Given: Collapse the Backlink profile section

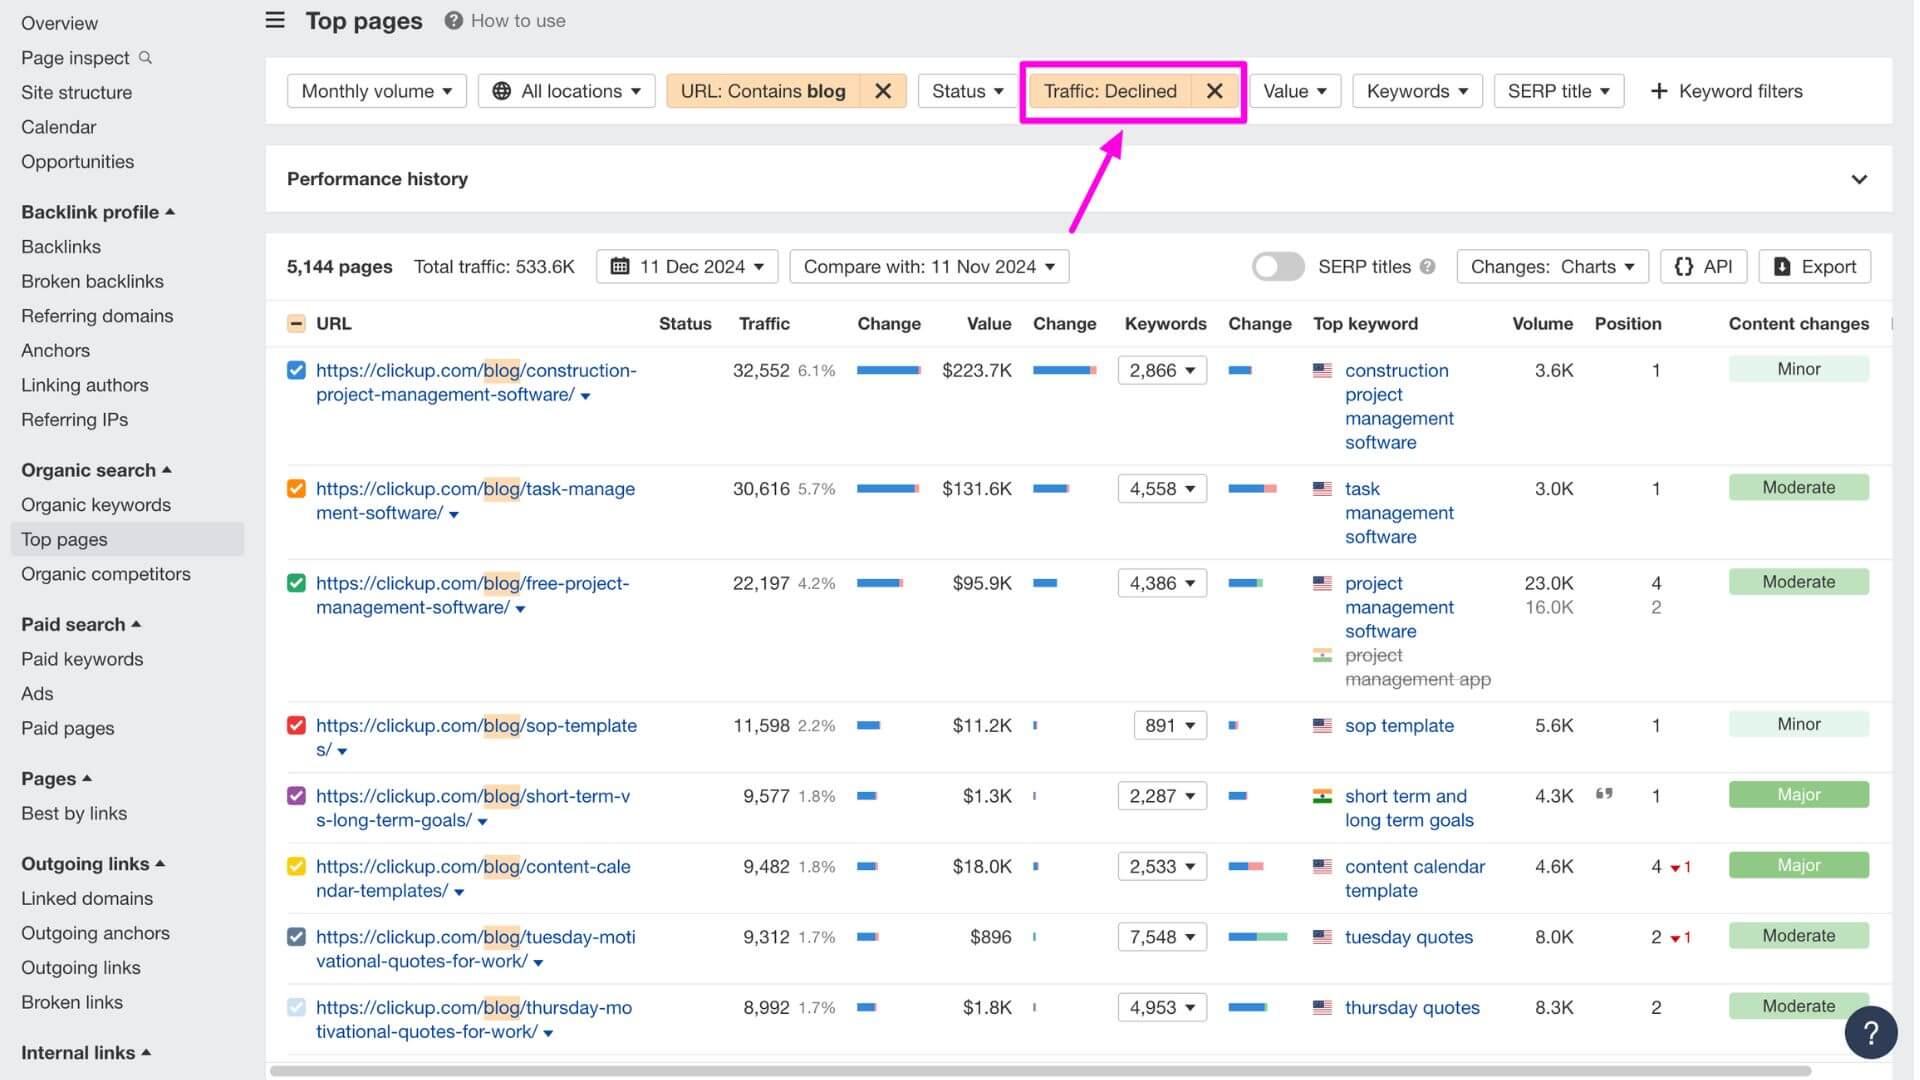Looking at the screenshot, I should (x=98, y=212).
